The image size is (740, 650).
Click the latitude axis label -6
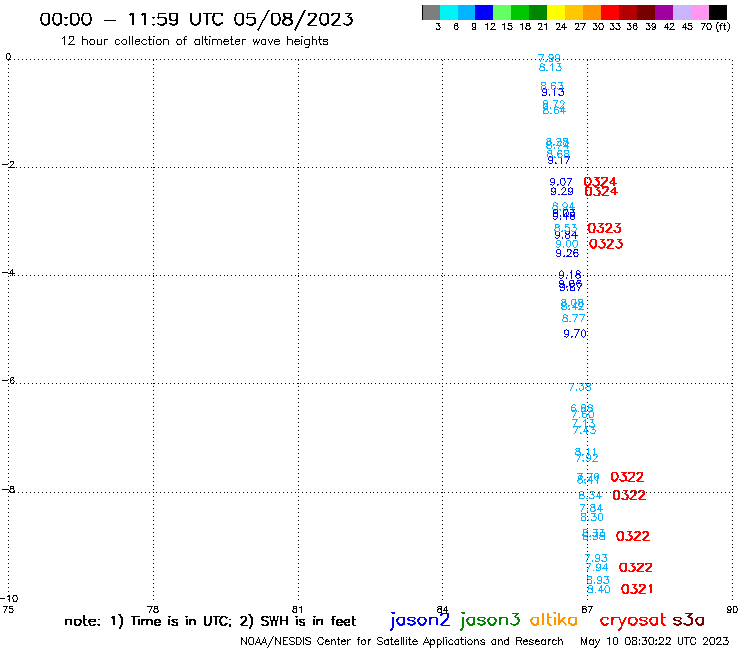(x=8, y=380)
